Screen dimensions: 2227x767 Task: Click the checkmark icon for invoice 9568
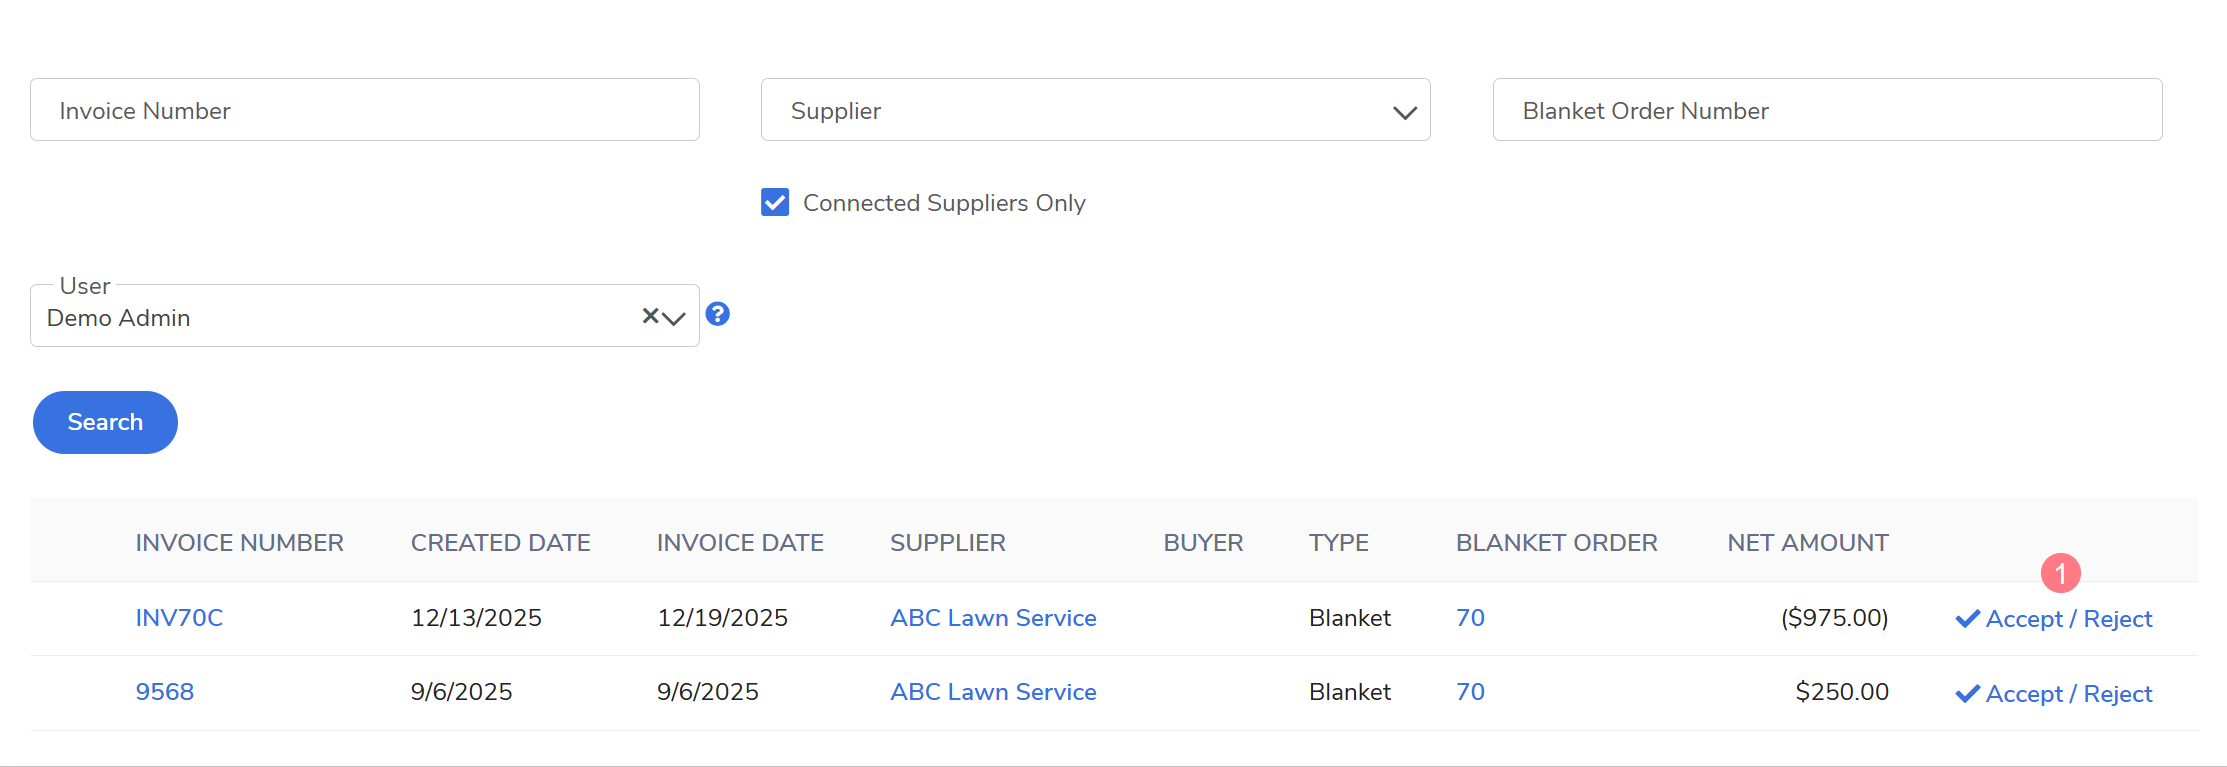click(x=1967, y=694)
